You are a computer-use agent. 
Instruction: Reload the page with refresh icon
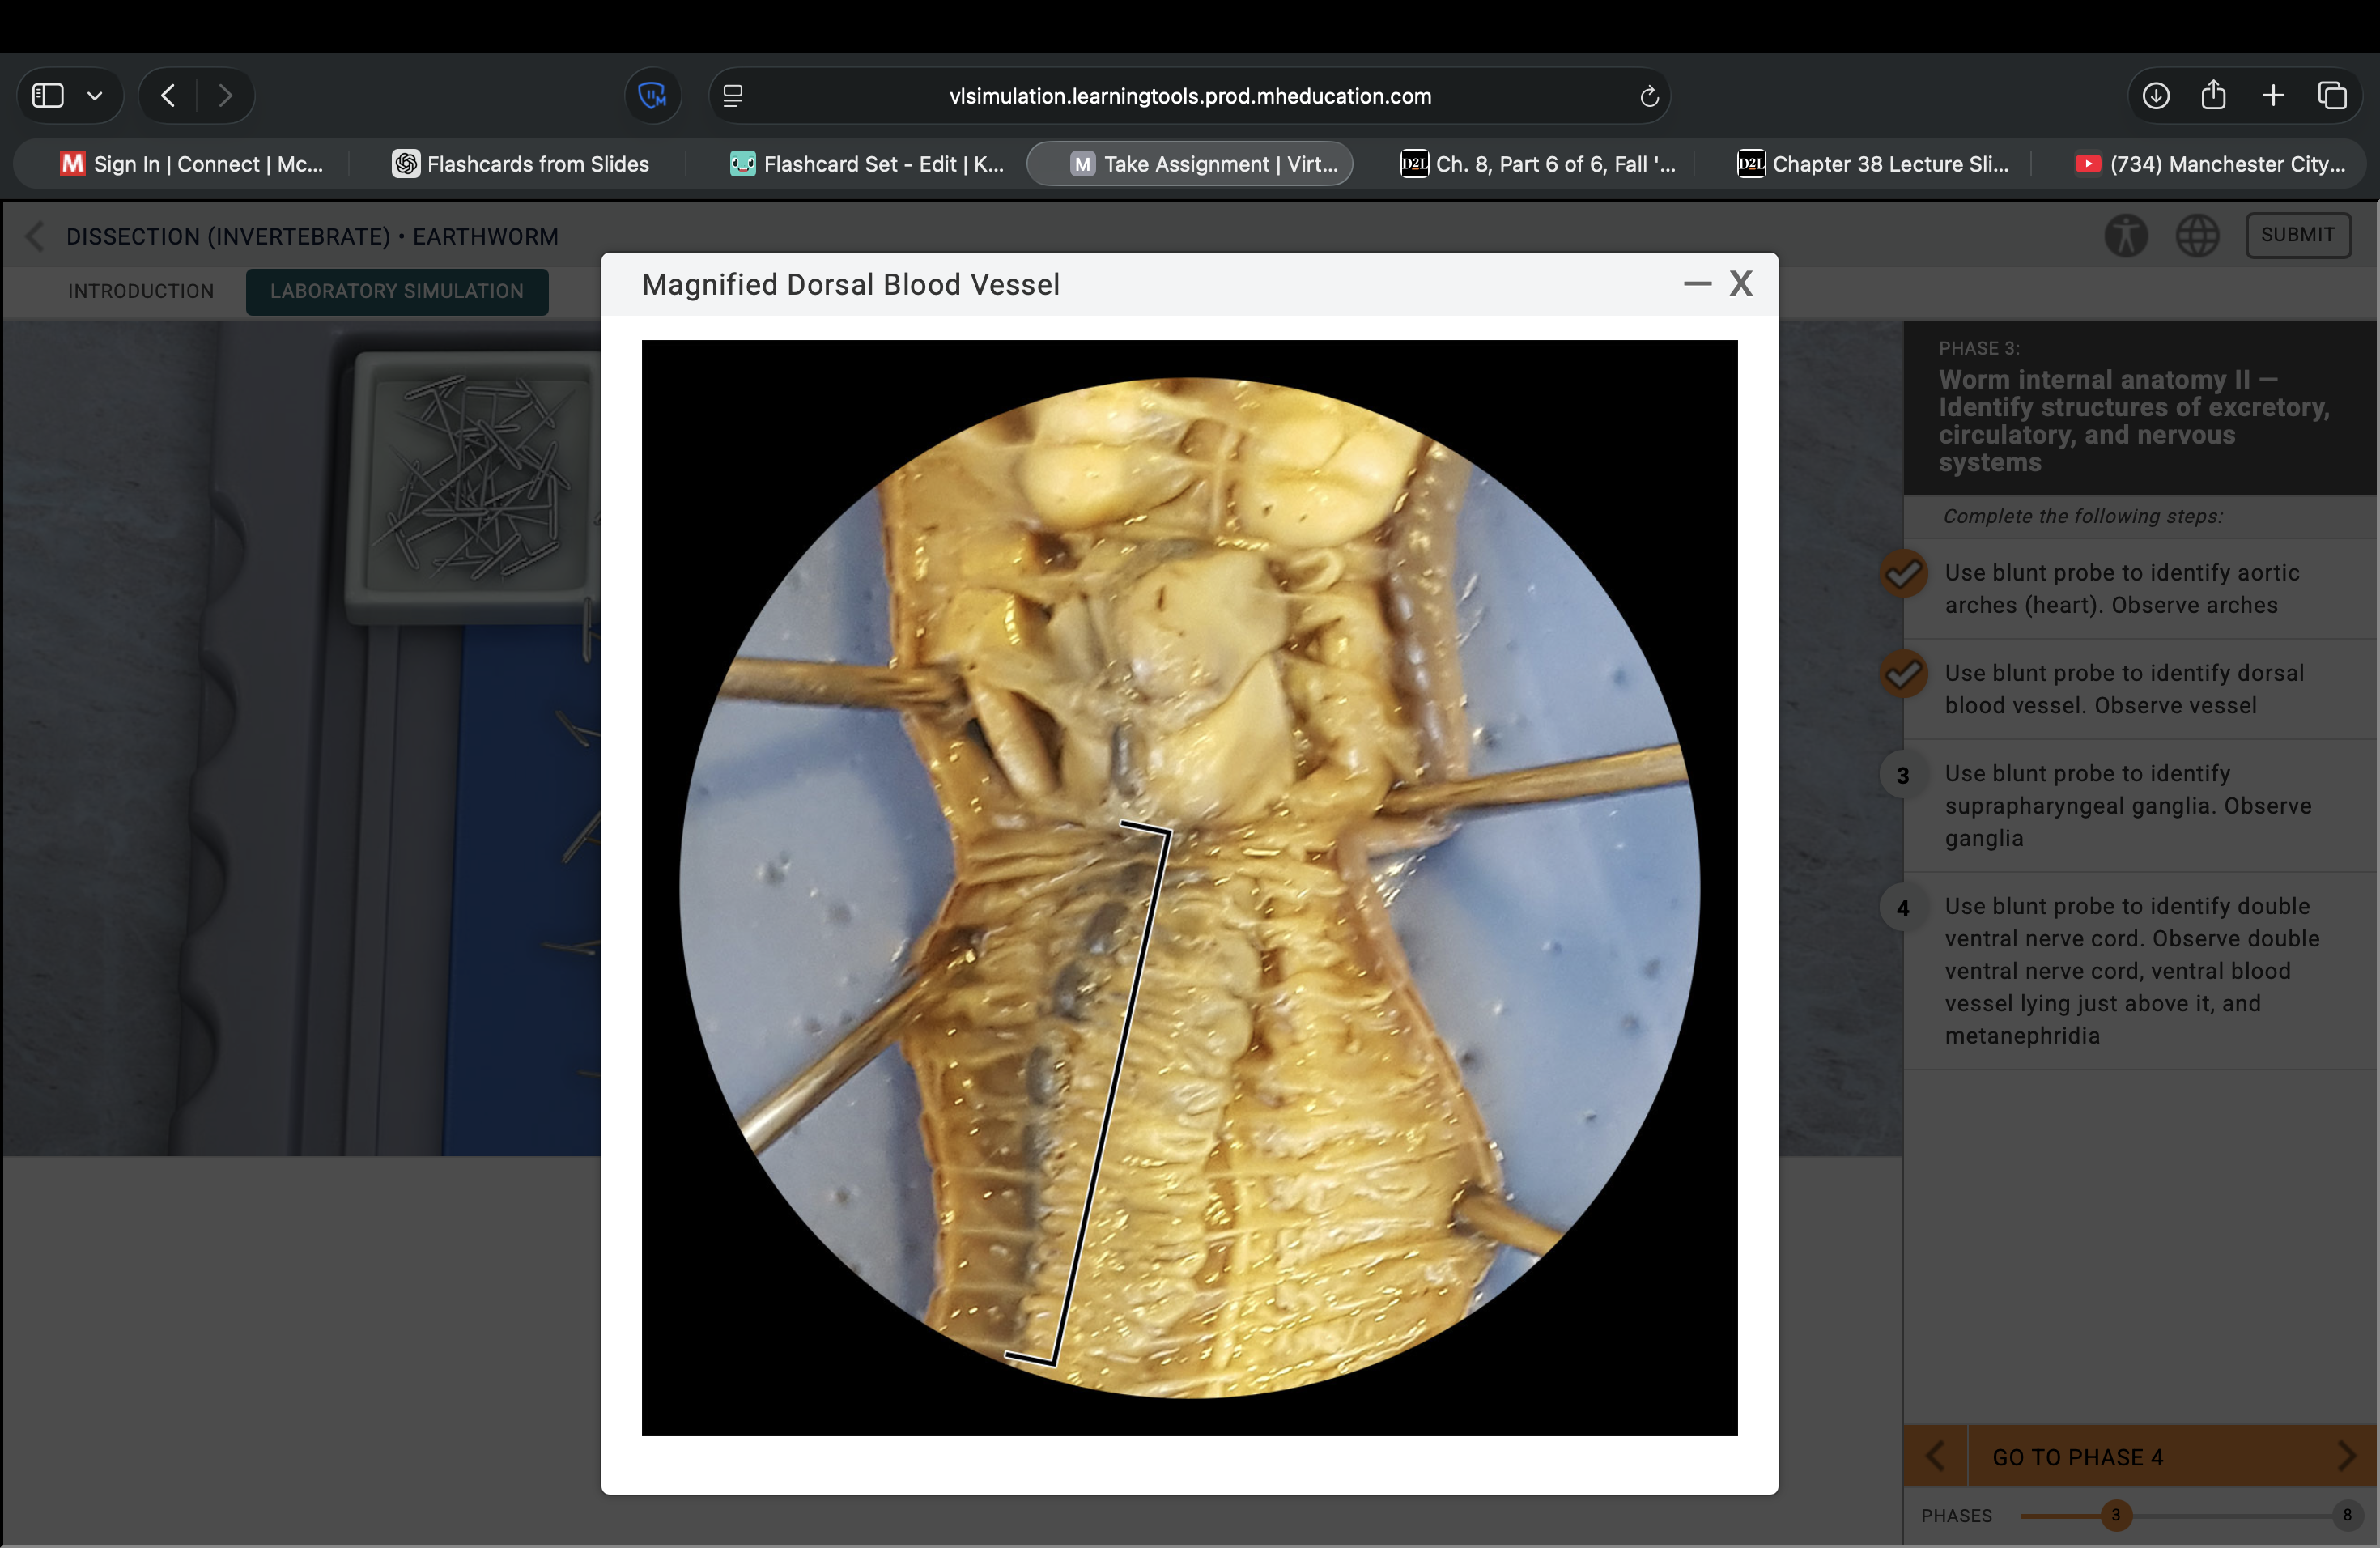coord(1649,97)
